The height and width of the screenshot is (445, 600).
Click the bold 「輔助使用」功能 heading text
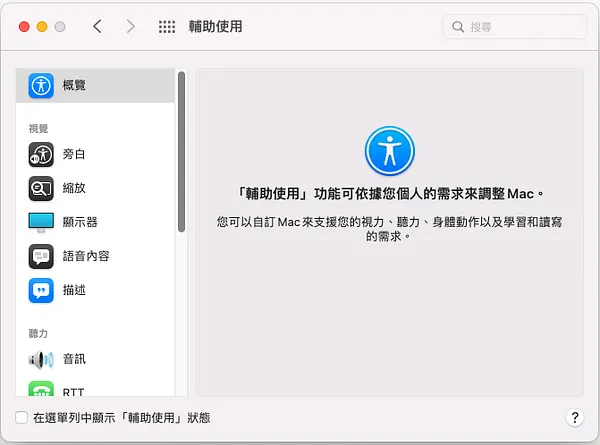tap(390, 194)
